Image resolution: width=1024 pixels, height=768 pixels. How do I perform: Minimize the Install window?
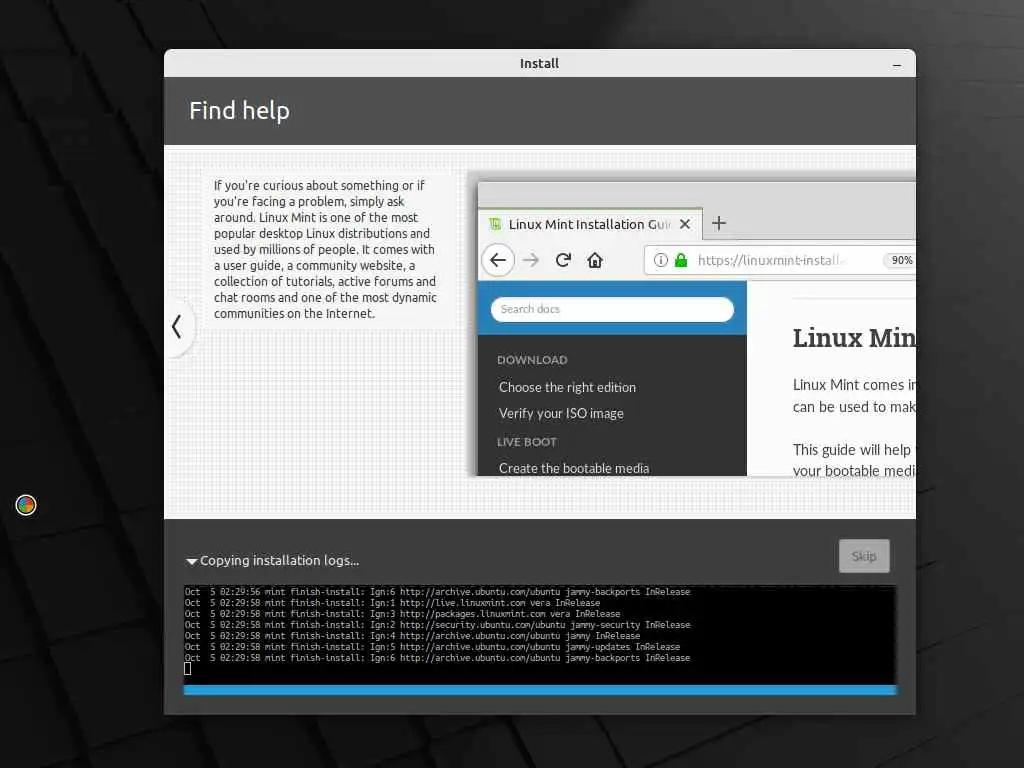(897, 65)
